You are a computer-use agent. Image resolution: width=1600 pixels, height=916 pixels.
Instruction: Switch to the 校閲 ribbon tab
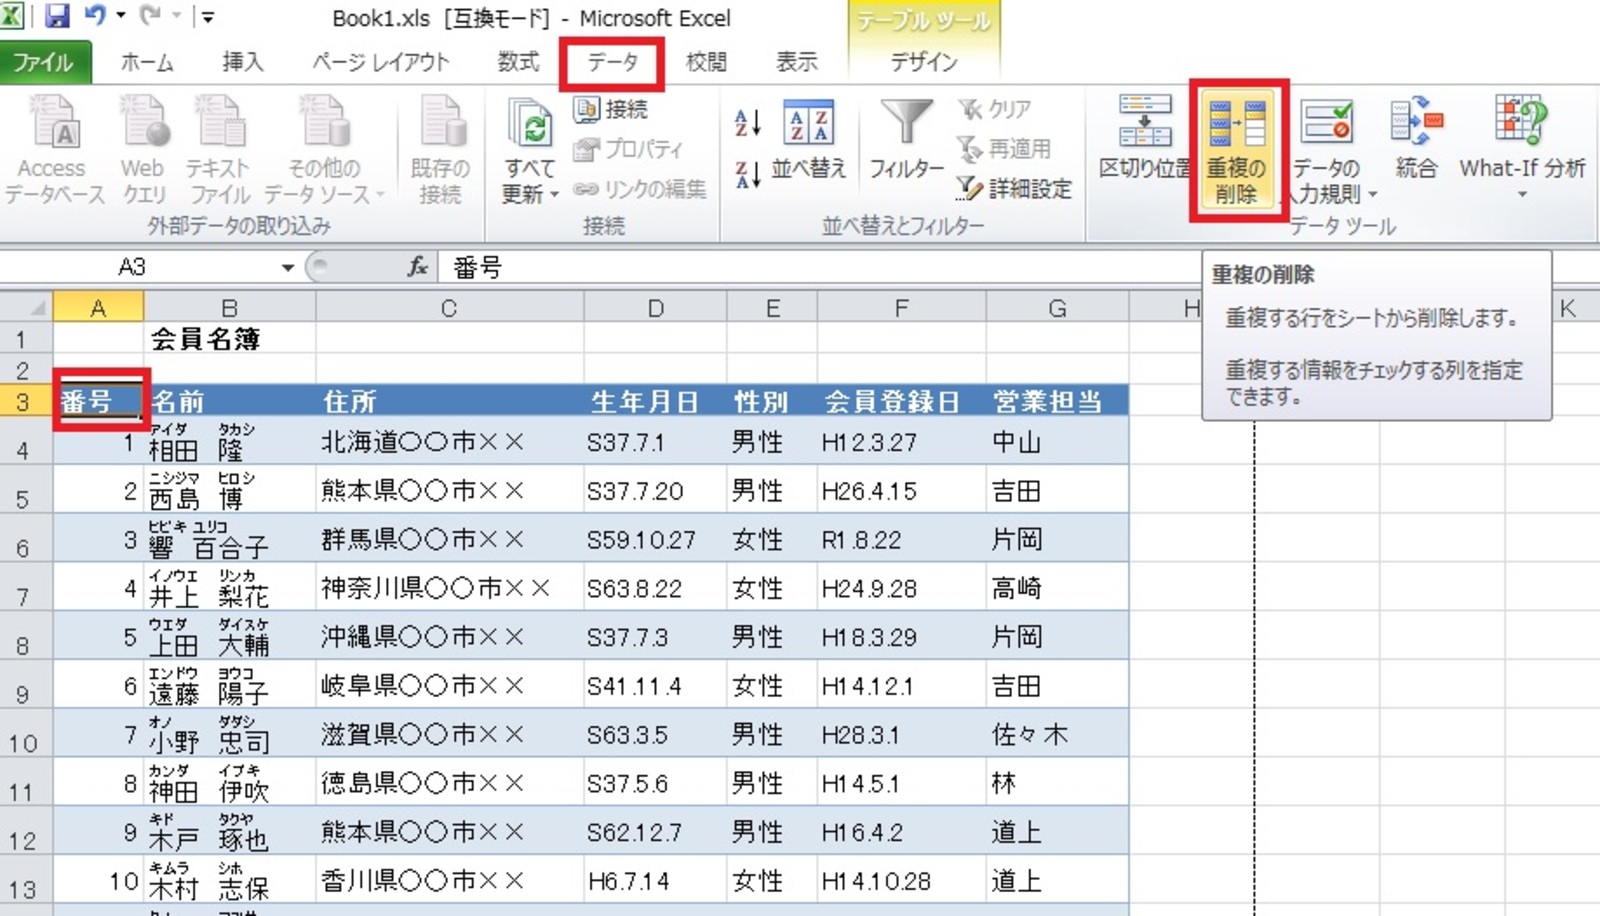pos(706,62)
